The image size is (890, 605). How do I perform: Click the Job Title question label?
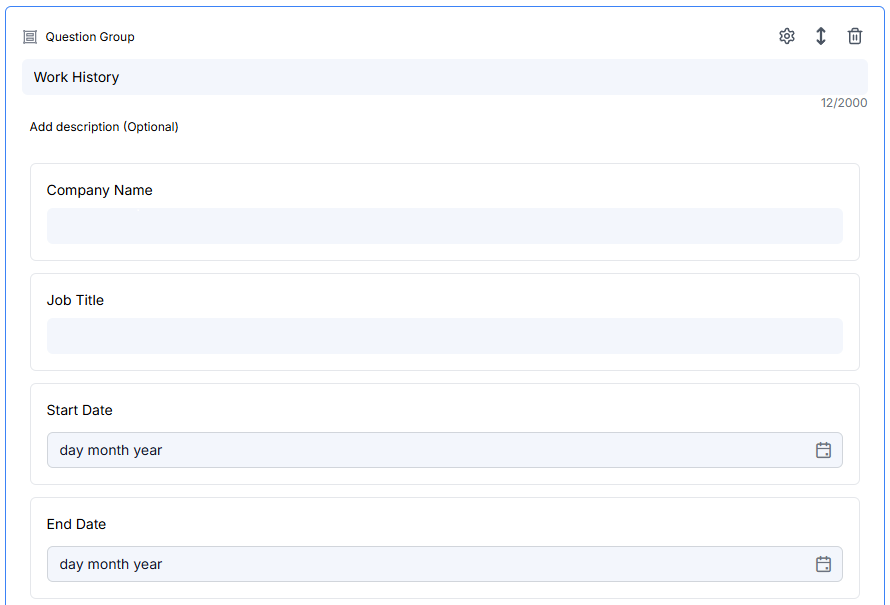point(77,300)
